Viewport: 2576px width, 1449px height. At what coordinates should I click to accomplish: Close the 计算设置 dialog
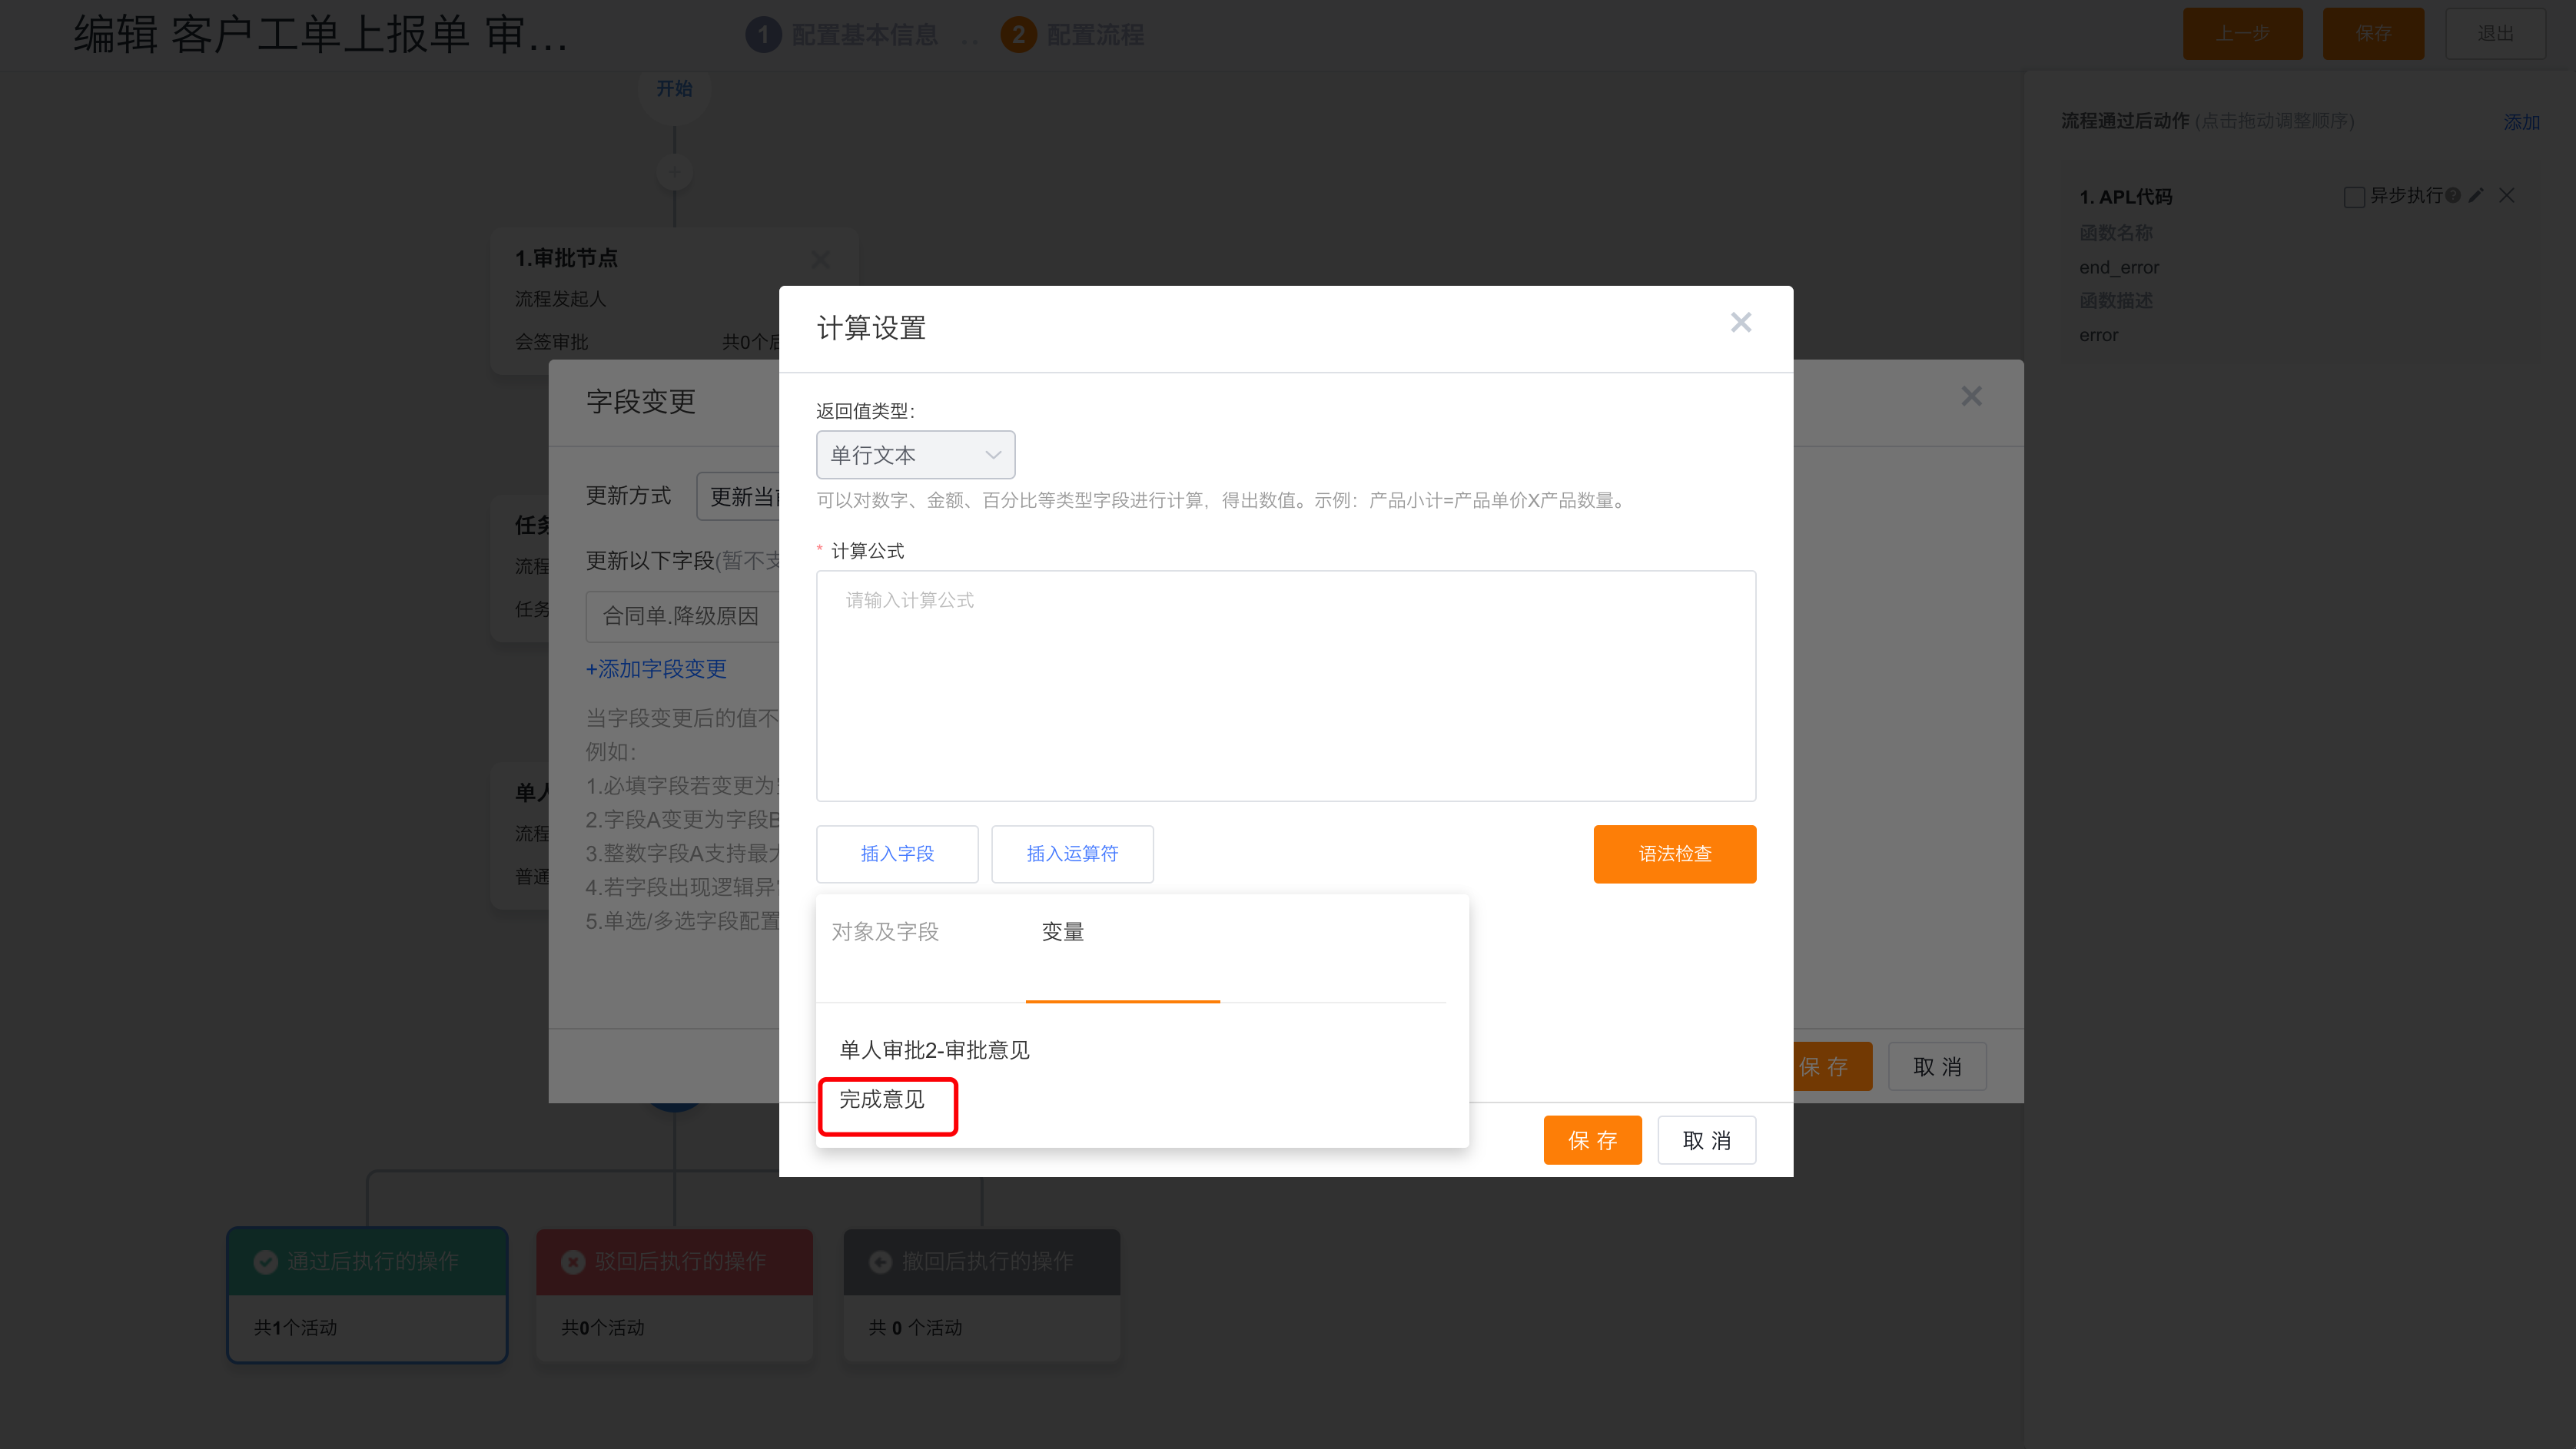(x=1741, y=322)
